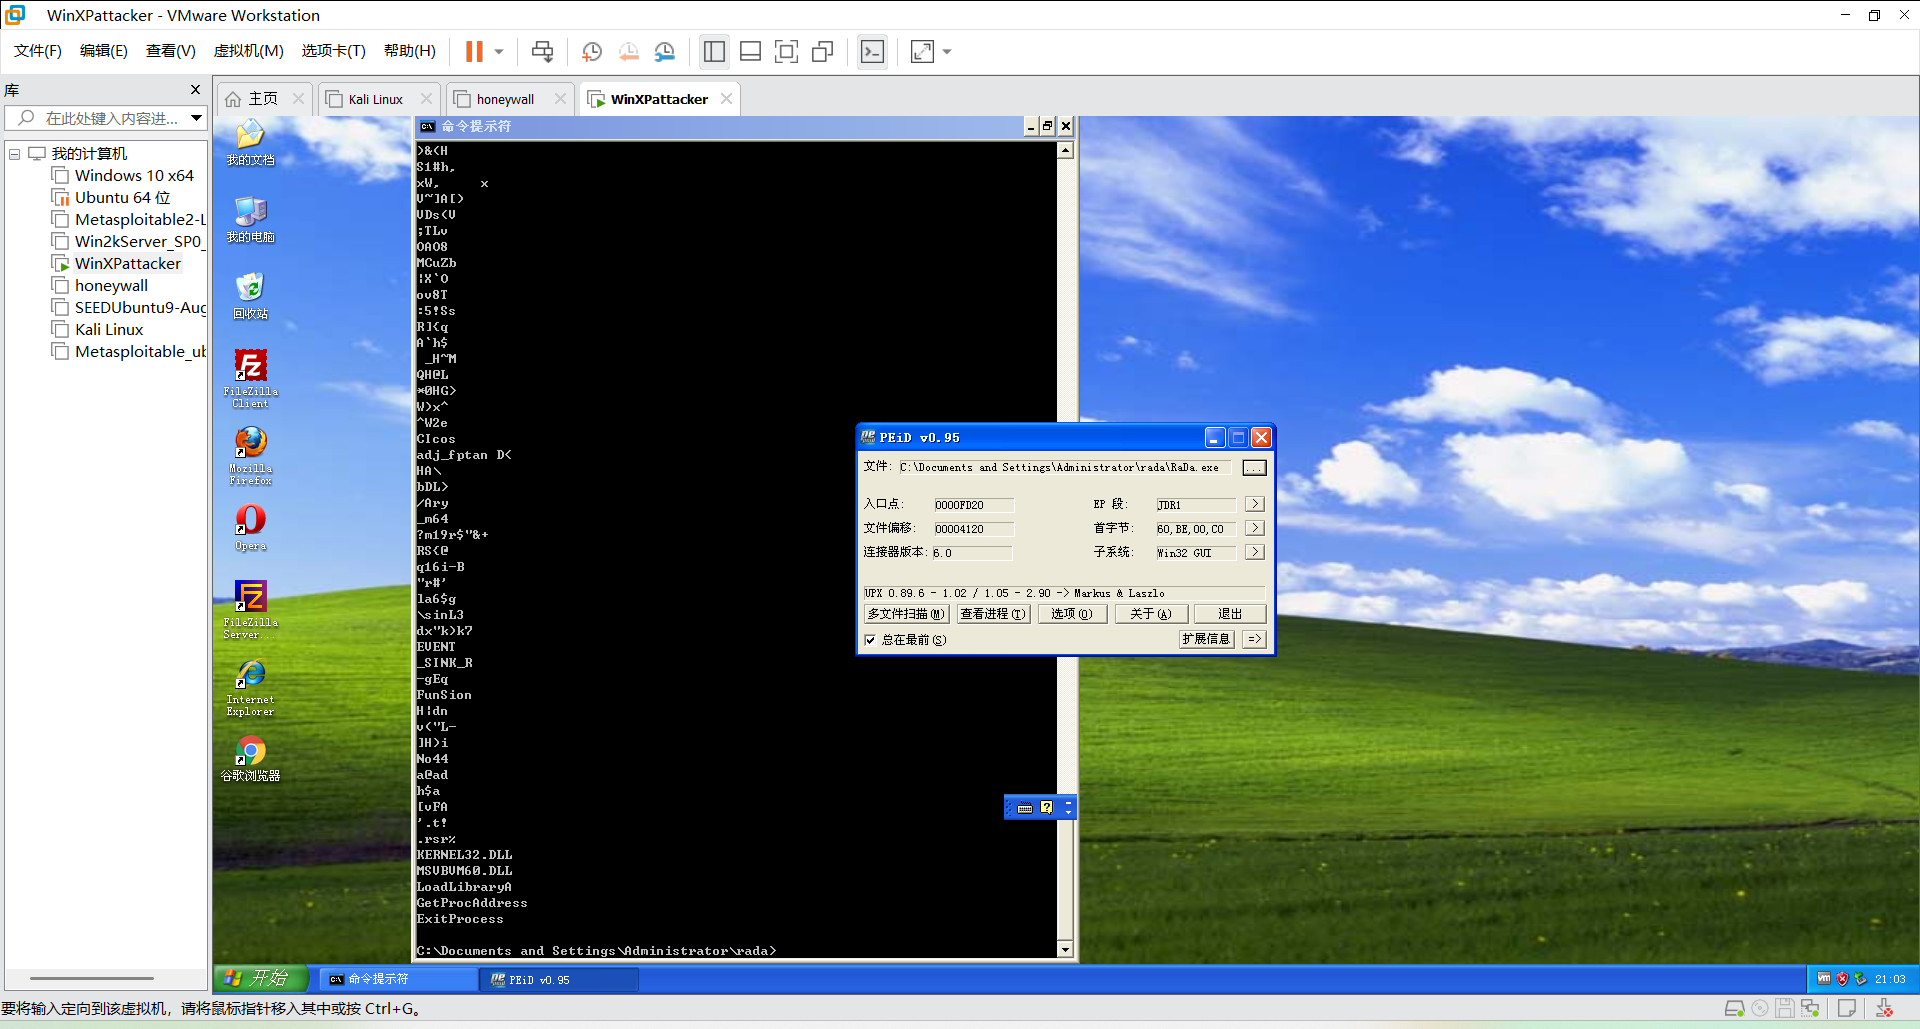Click the language bar keyboard icon

point(1025,808)
